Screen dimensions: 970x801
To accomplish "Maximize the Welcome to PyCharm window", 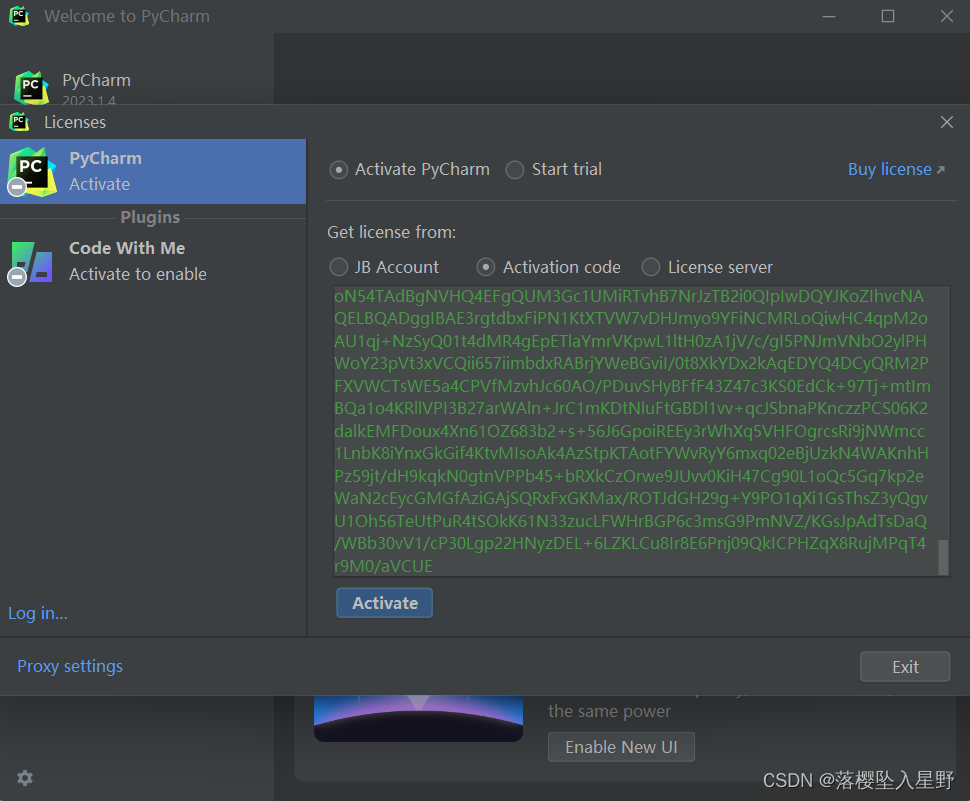I will pyautogui.click(x=888, y=16).
